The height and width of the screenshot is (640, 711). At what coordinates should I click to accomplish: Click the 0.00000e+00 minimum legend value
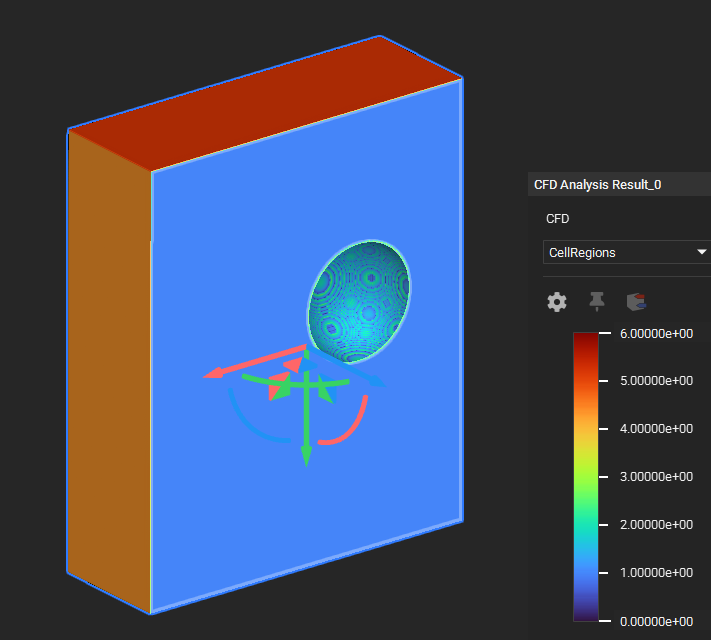(658, 621)
